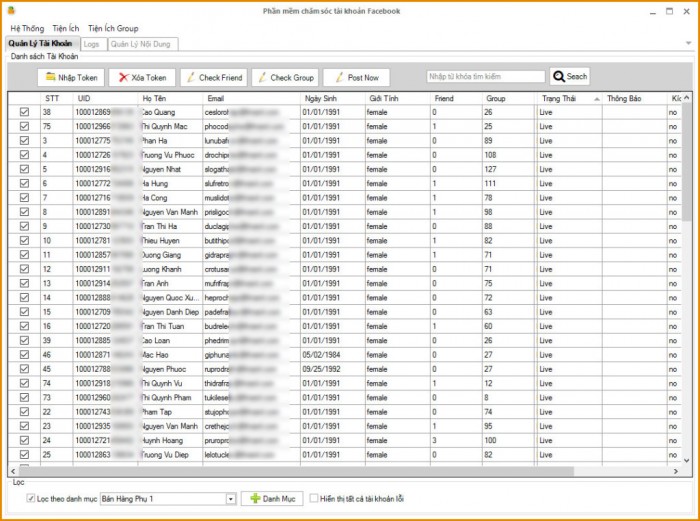Click the Post Now button
This screenshot has height=521, width=700.
356,77
